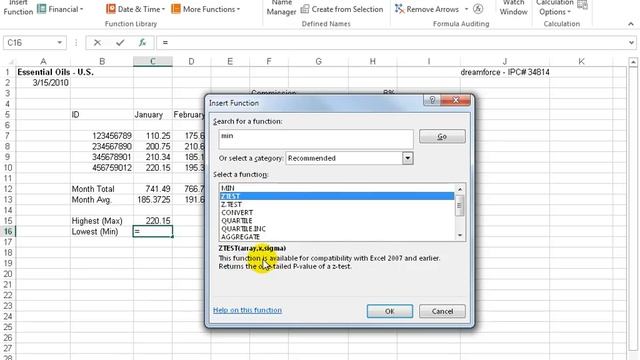Select the cell containing 3/15/2010

(43, 83)
